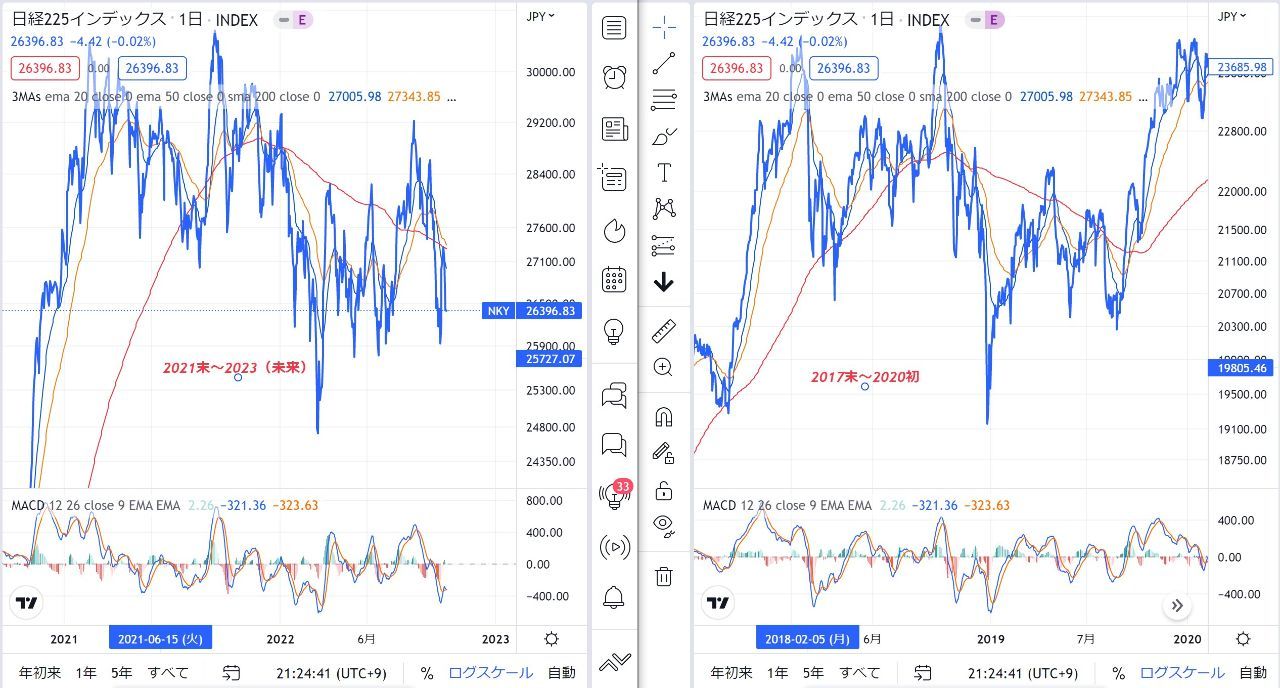Click the trash can remove drawings icon
1280x688 pixels.
[x=663, y=576]
